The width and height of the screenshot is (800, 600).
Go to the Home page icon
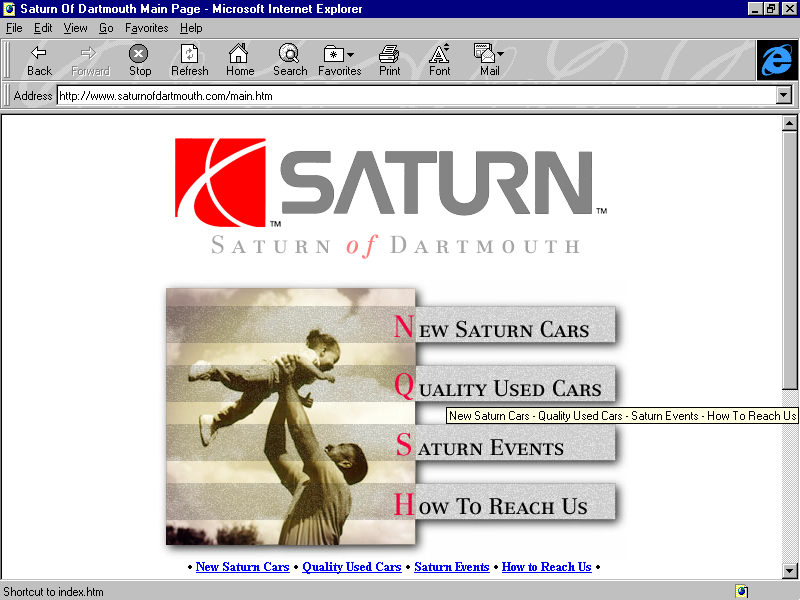click(239, 60)
